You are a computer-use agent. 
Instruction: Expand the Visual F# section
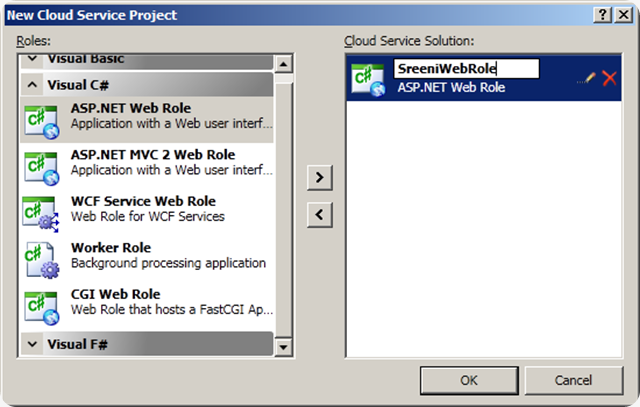[32, 344]
